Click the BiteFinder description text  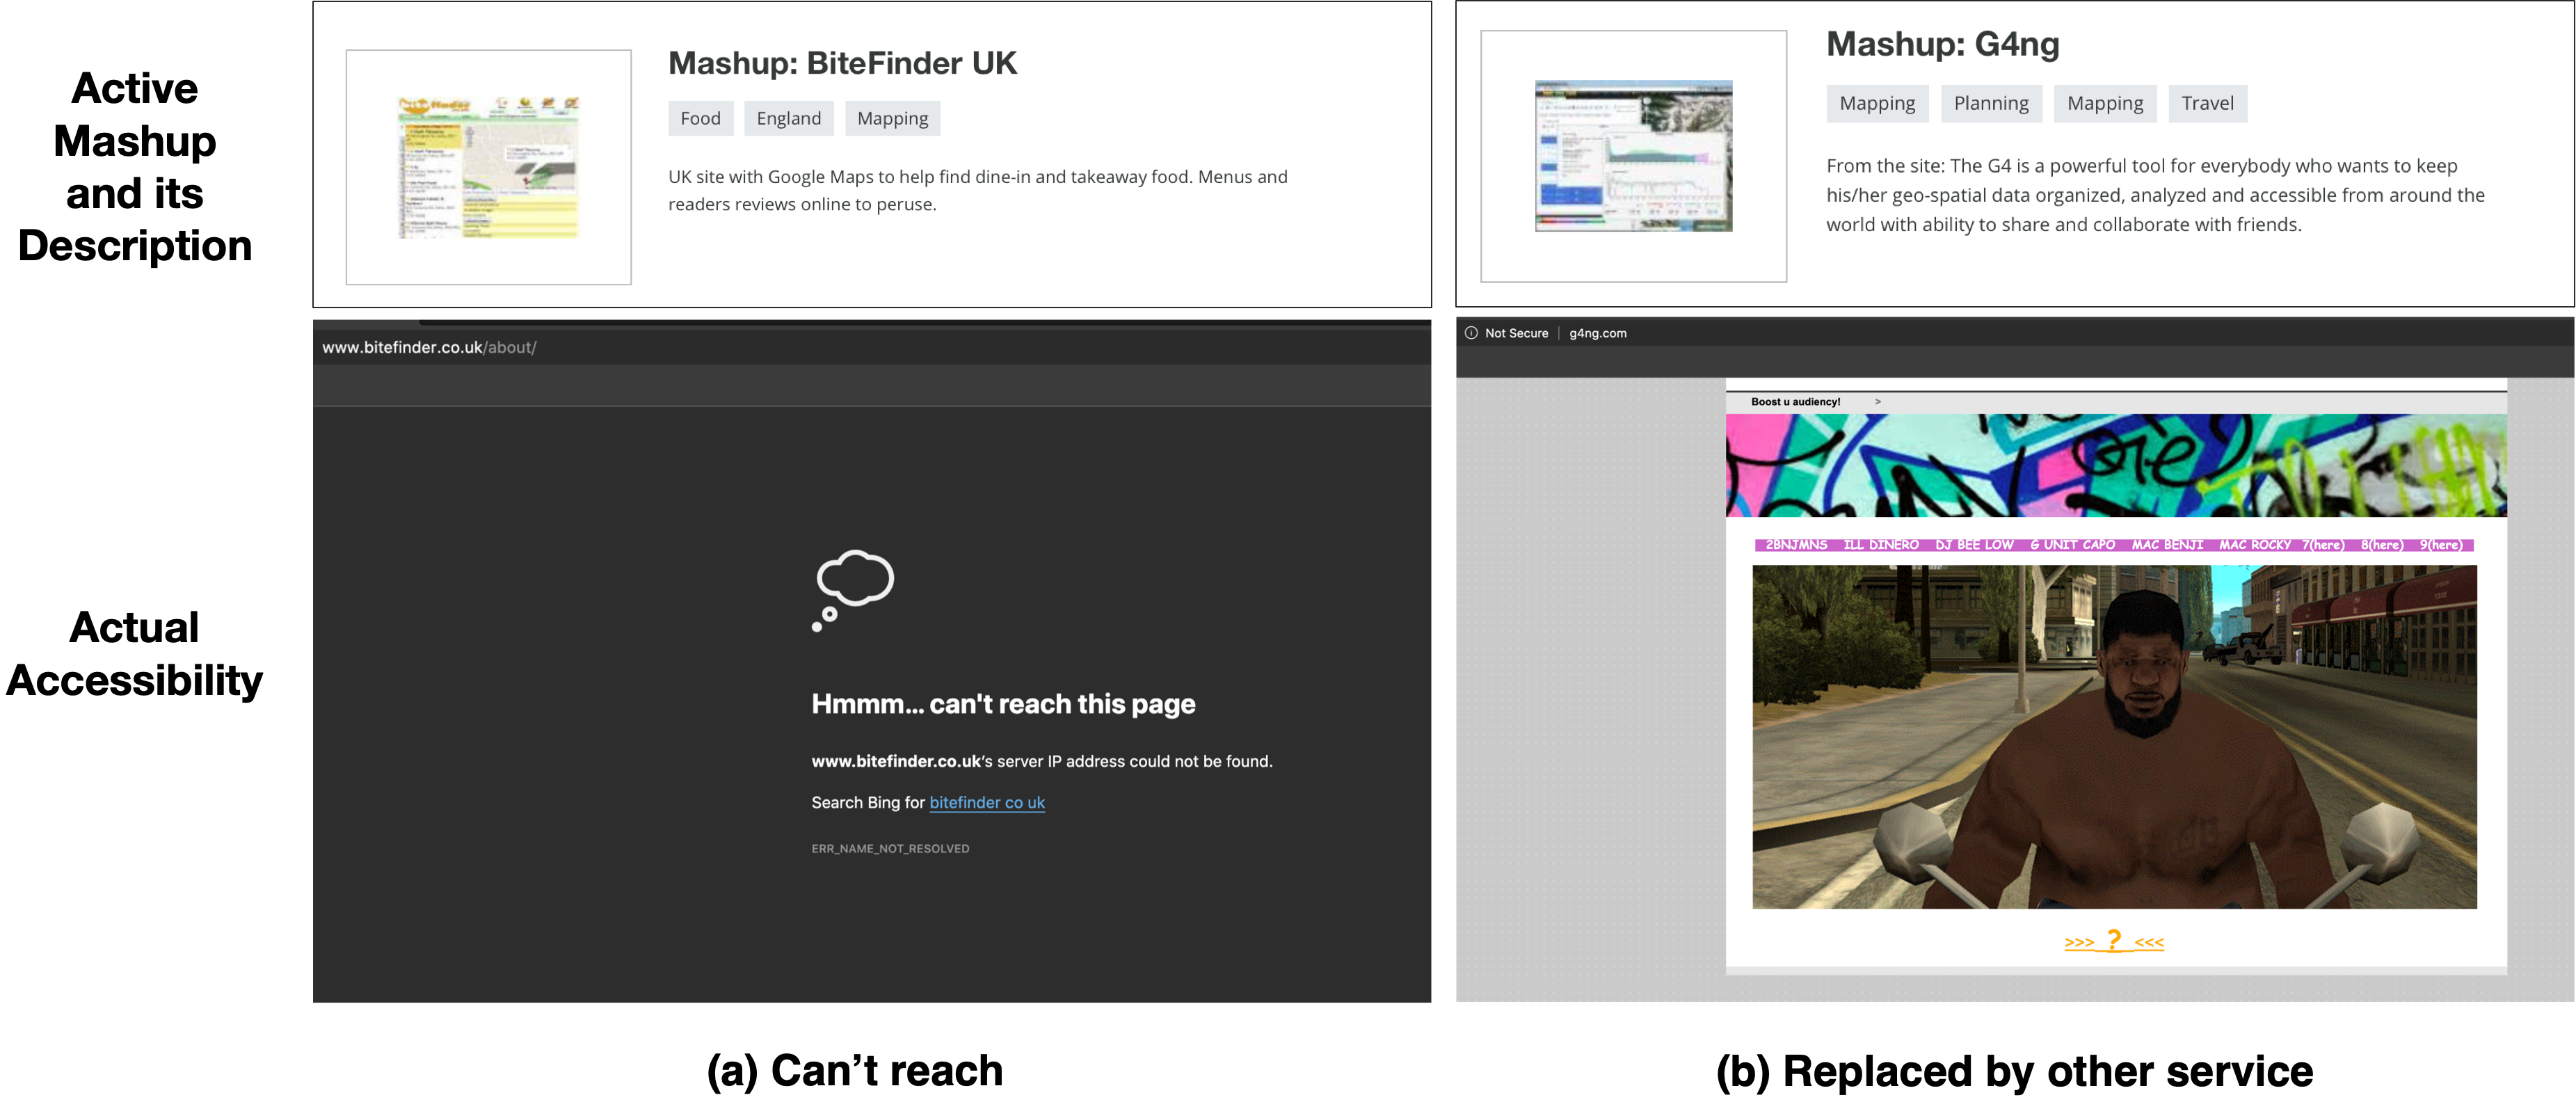pos(978,190)
